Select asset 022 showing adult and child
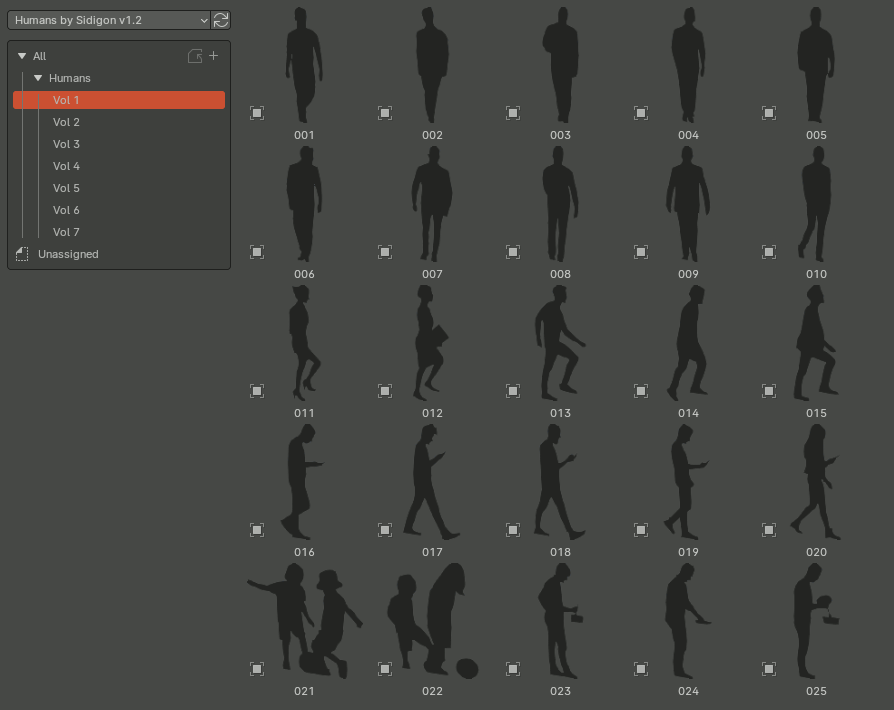 [x=431, y=622]
